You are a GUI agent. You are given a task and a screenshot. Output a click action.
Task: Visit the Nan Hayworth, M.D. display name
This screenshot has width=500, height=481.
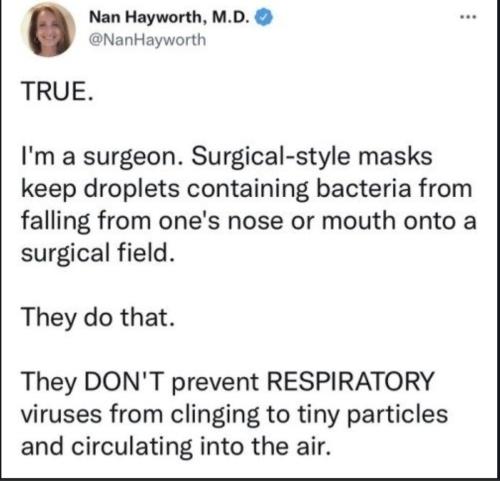(169, 17)
